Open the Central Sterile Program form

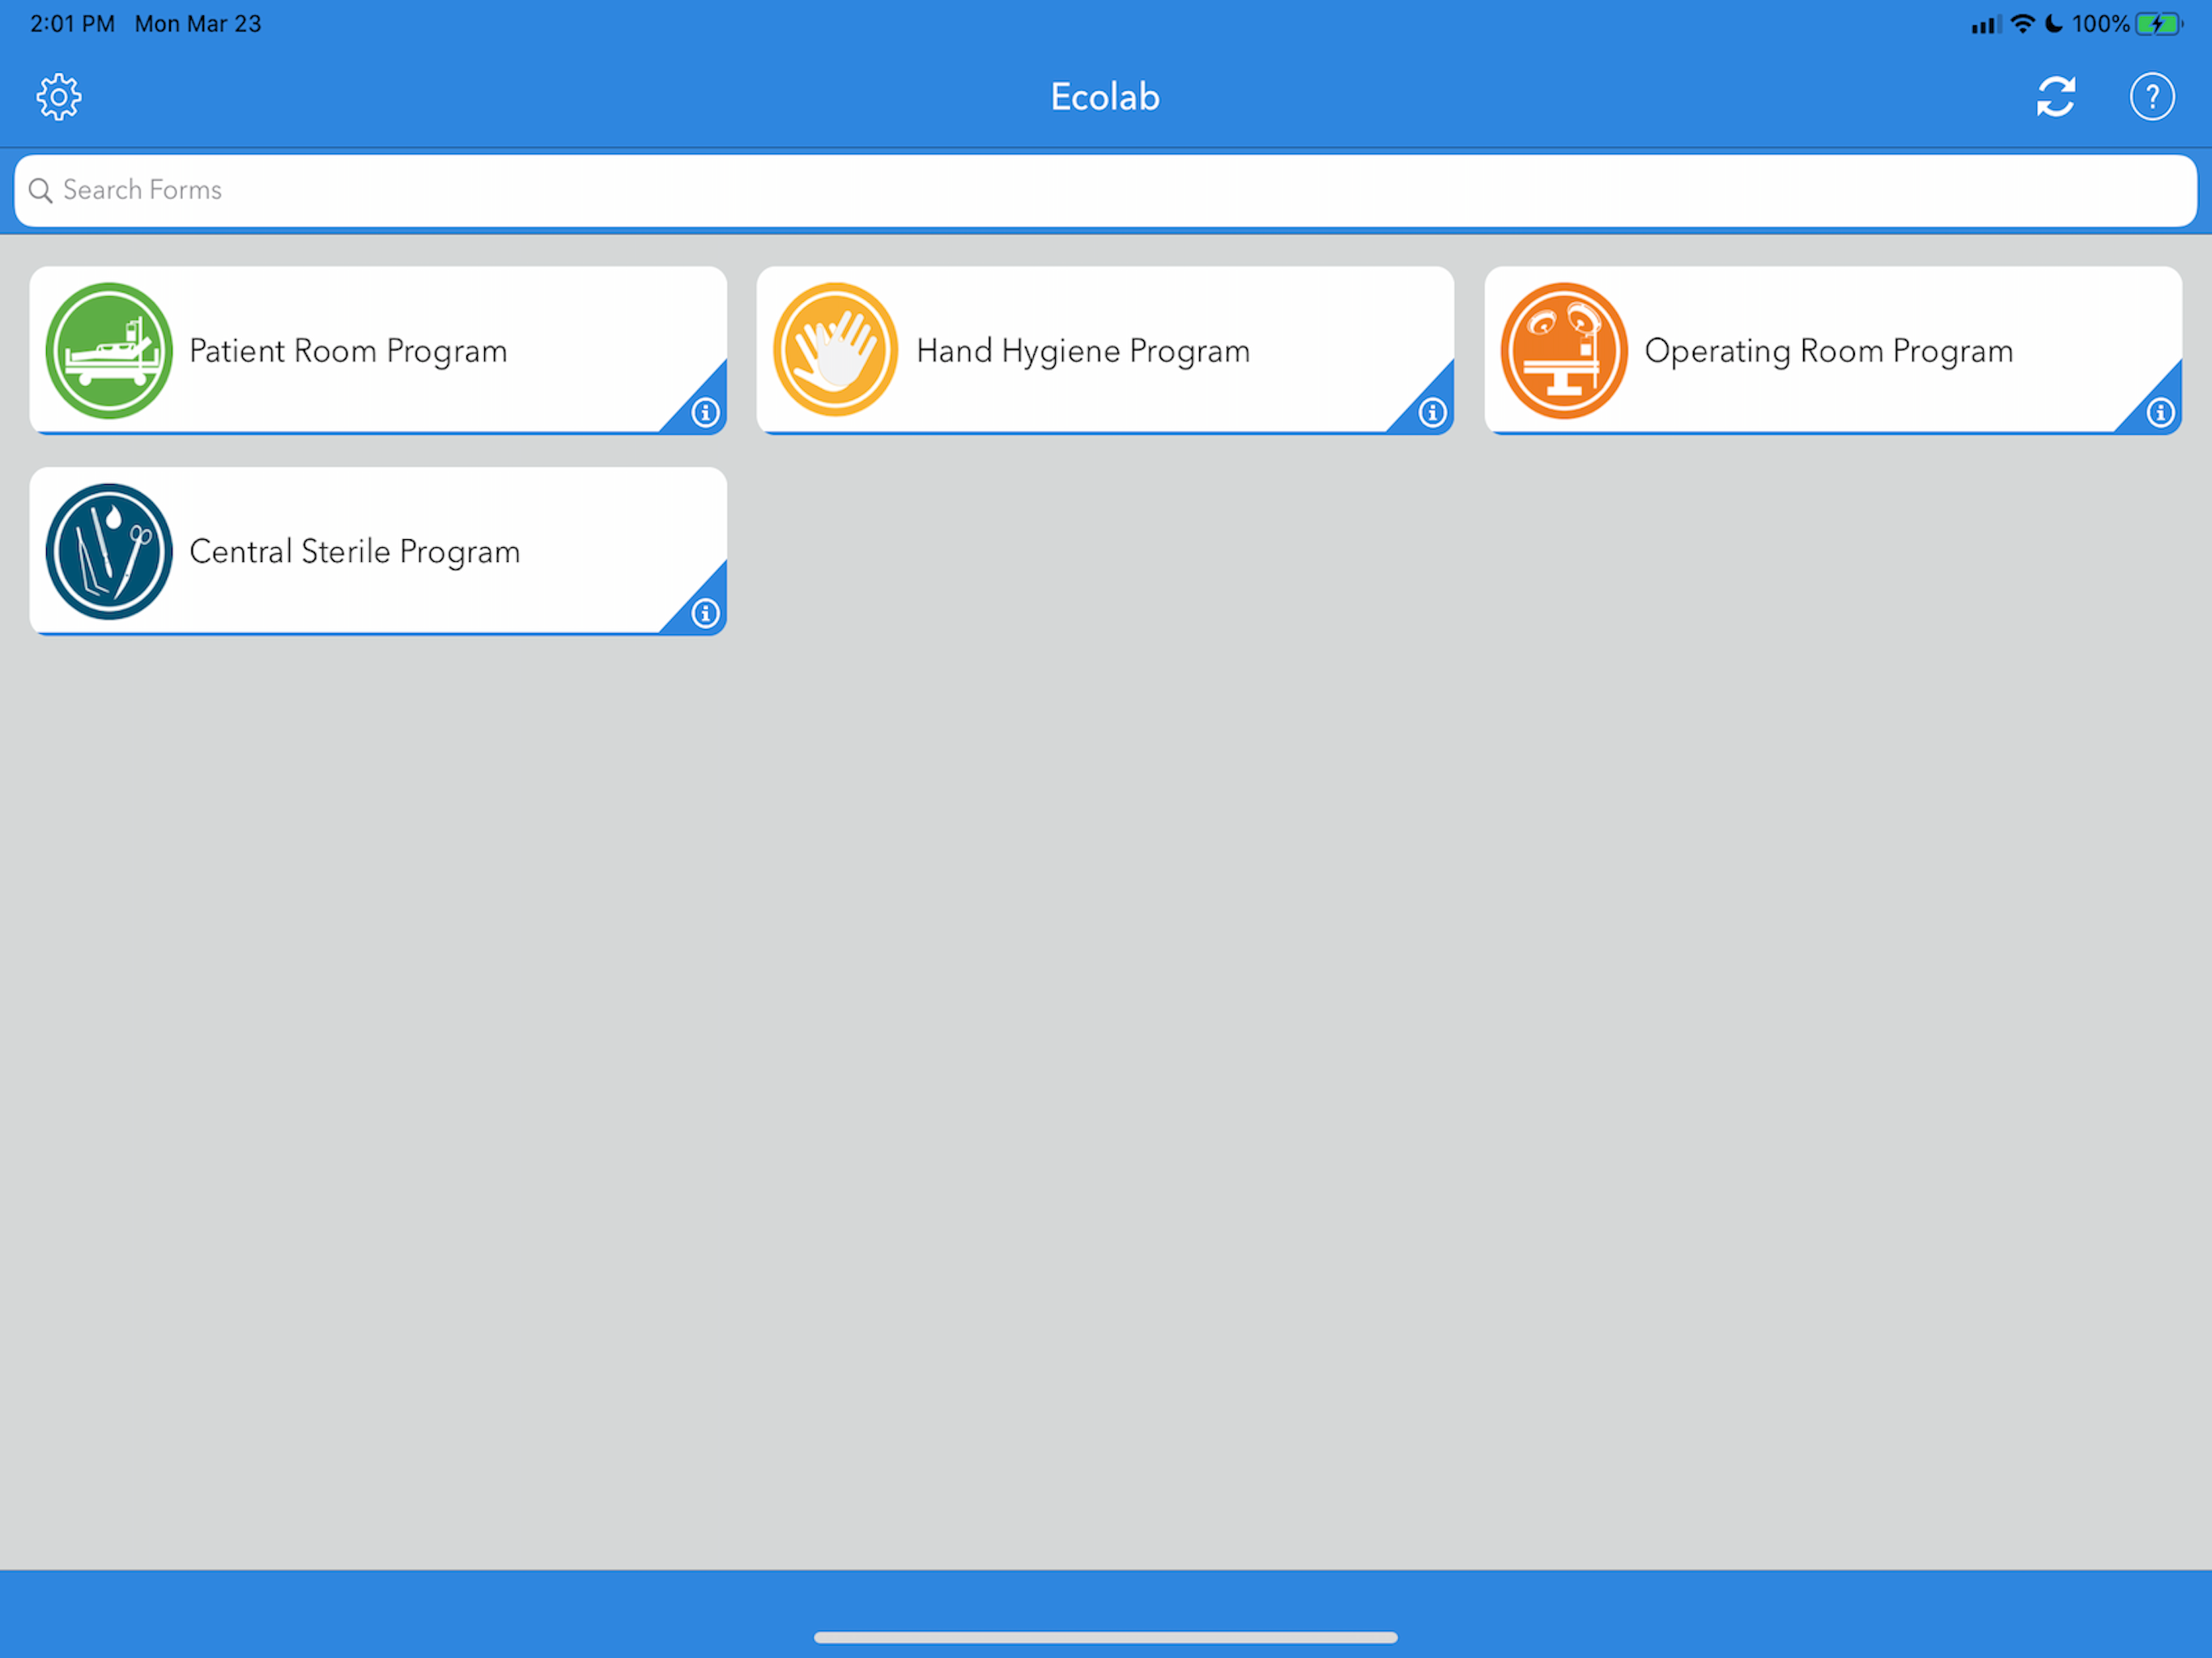click(x=378, y=551)
